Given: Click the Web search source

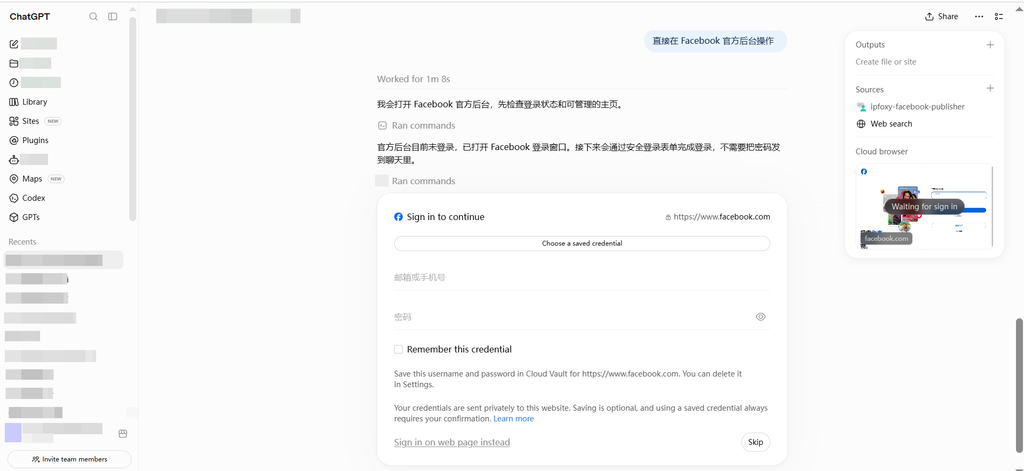Looking at the screenshot, I should [x=884, y=123].
